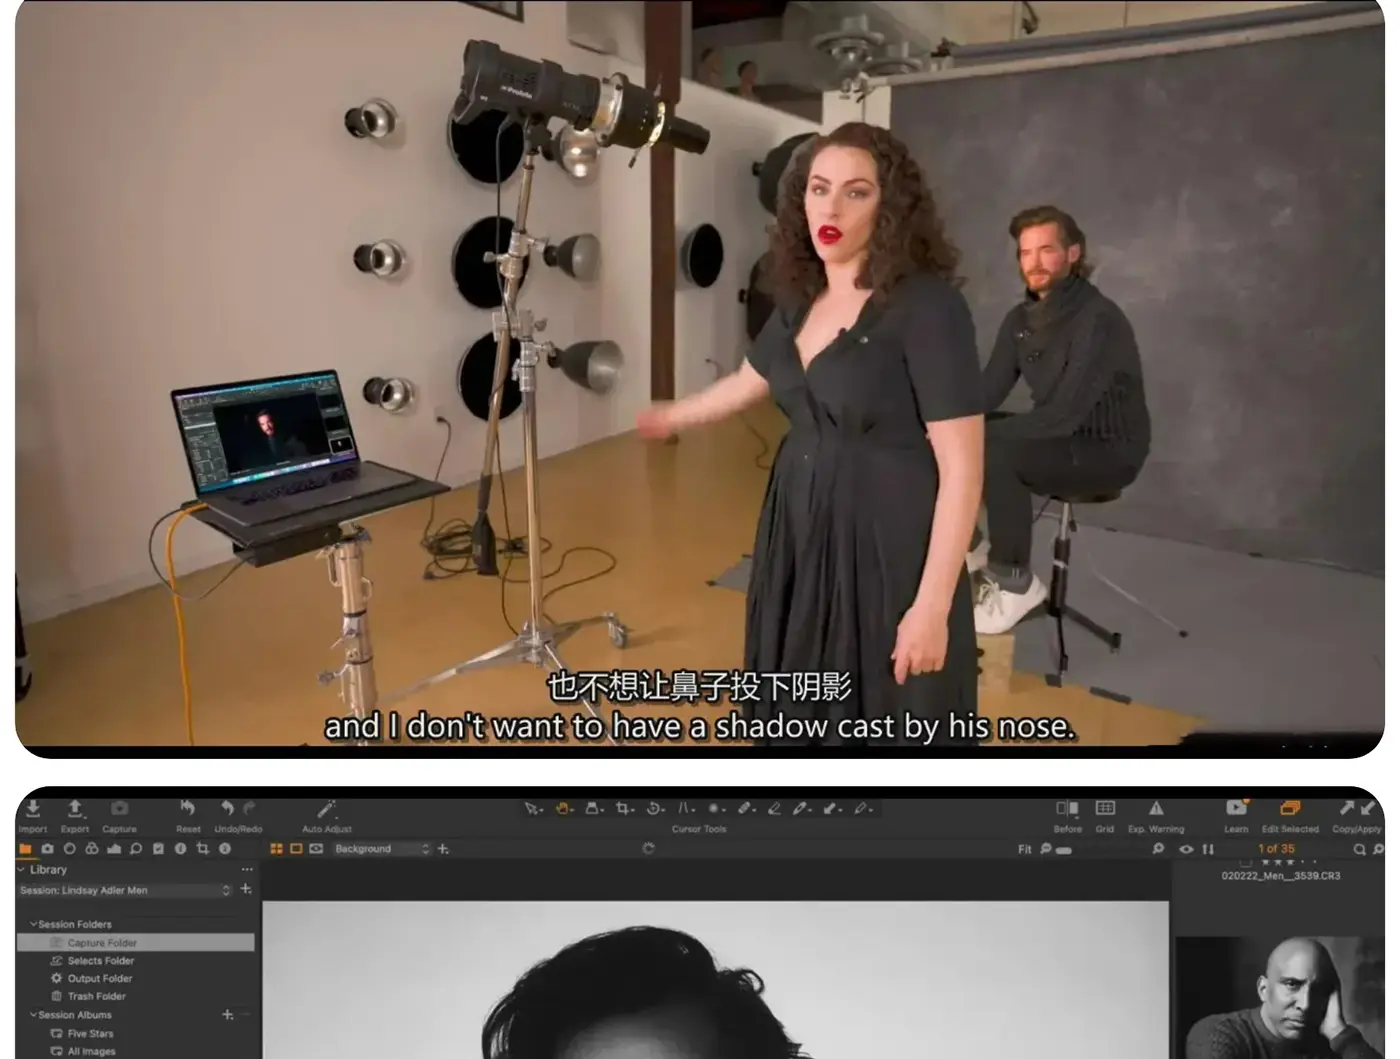Apply Auto Adjust magic wand
The image size is (1400, 1059).
click(x=326, y=809)
